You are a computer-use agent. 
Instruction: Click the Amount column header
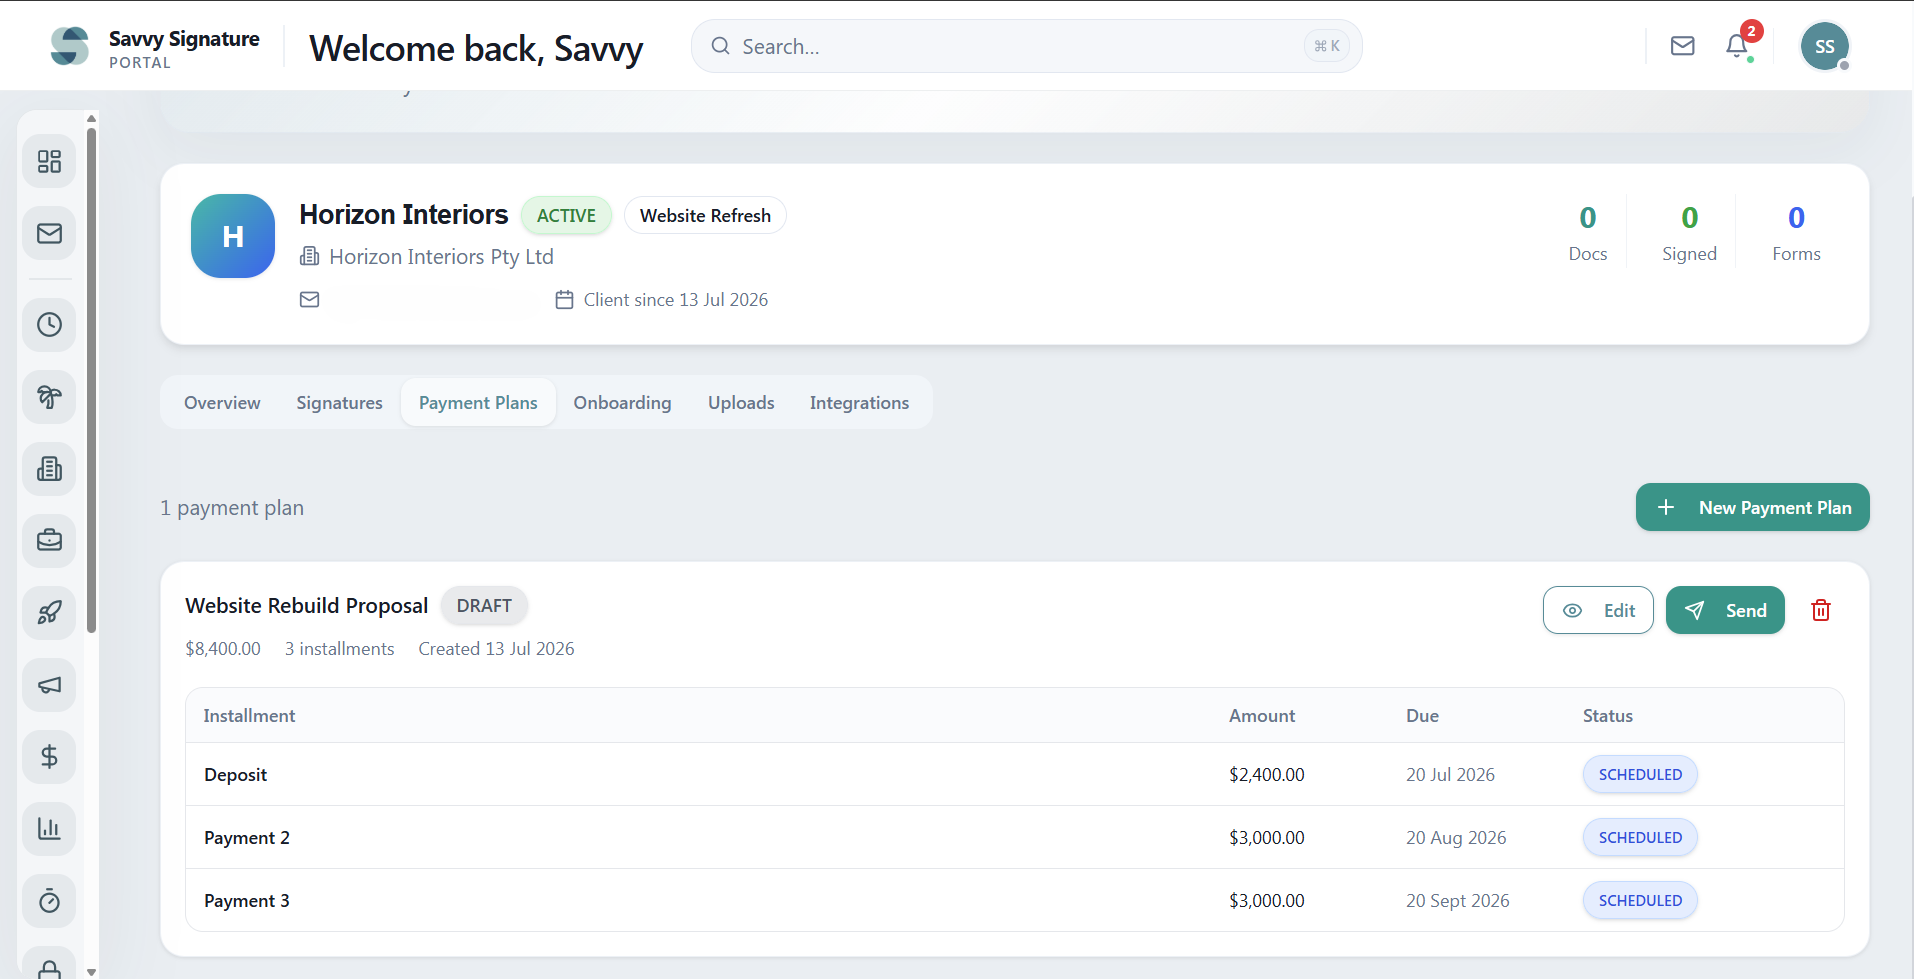(x=1262, y=716)
